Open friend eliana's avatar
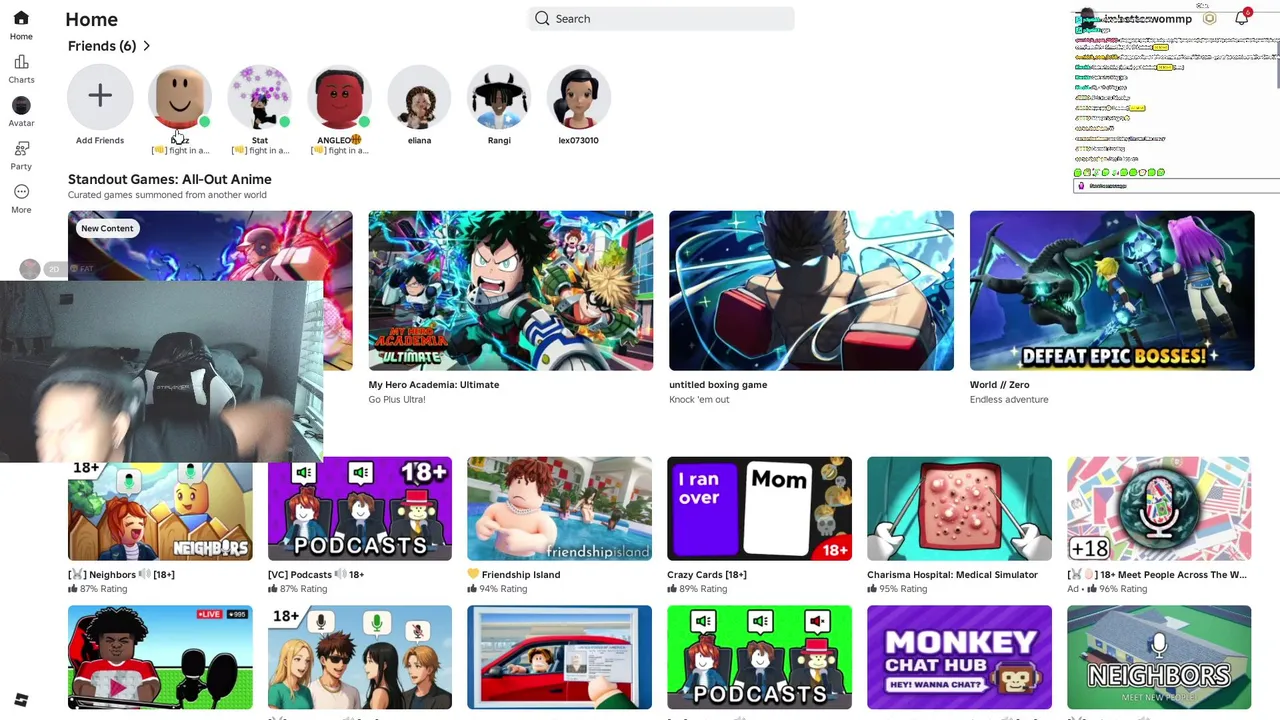 tap(419, 96)
